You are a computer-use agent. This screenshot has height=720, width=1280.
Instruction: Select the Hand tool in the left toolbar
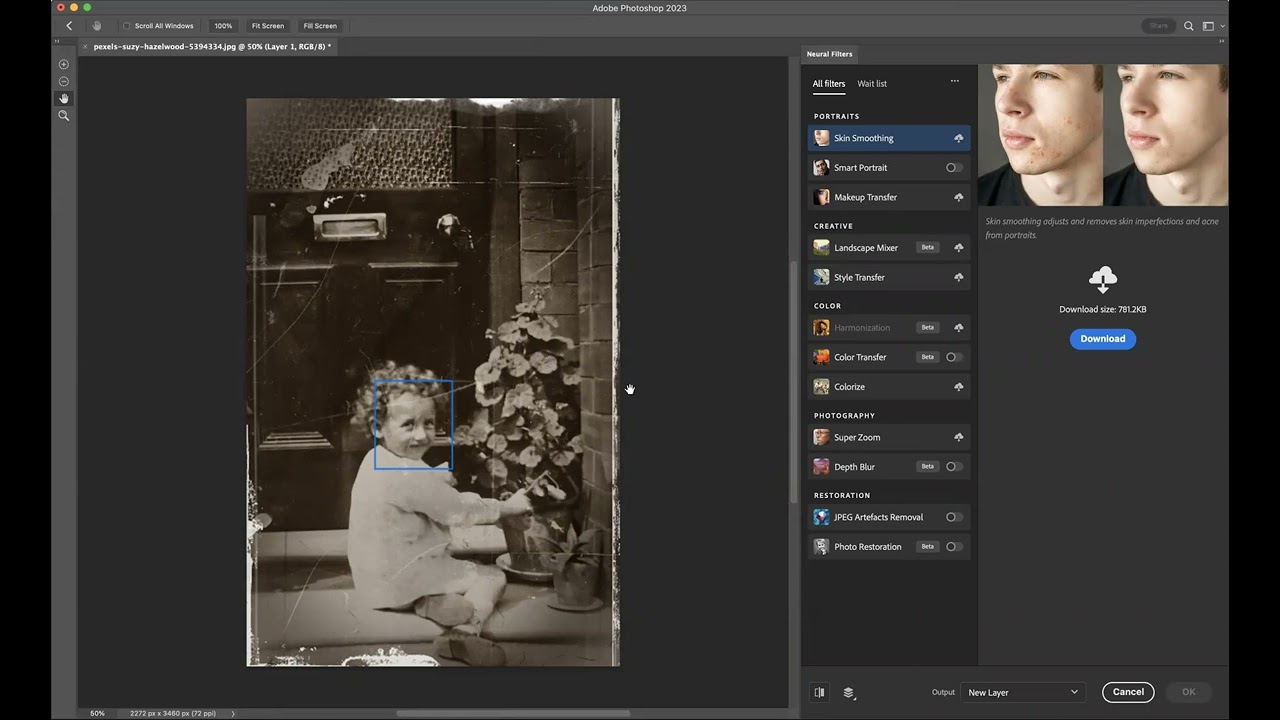(x=64, y=98)
